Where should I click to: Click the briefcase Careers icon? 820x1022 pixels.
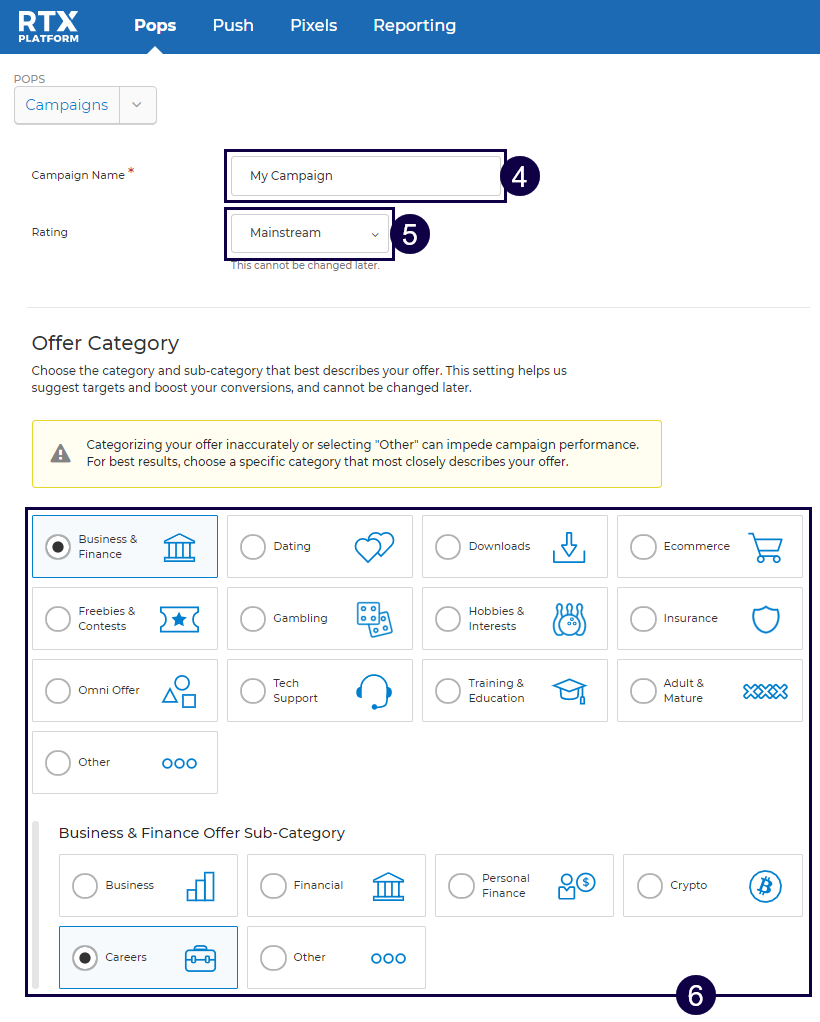[x=200, y=958]
